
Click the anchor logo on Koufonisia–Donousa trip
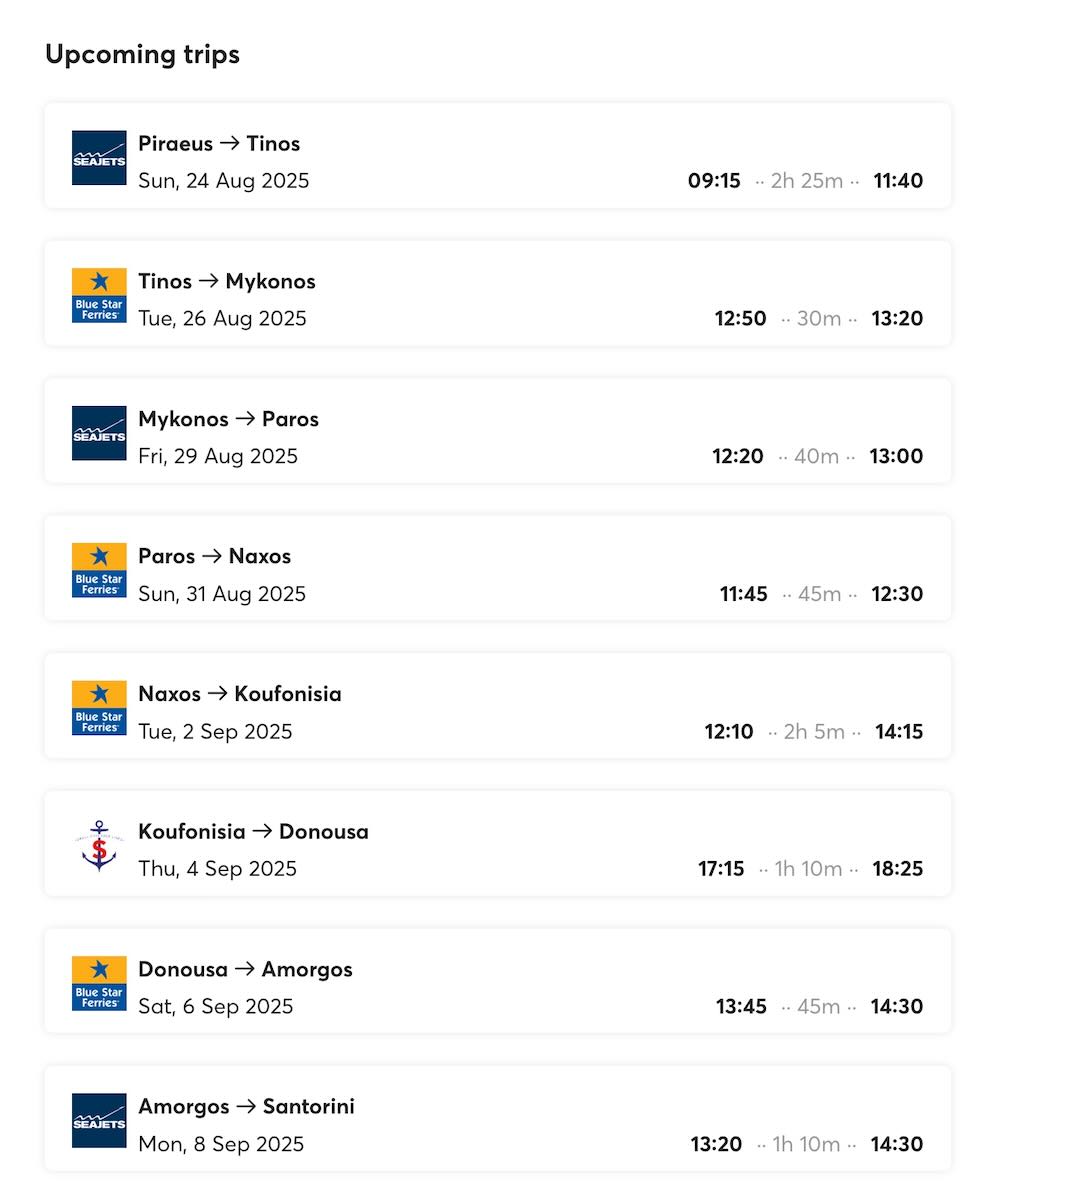click(99, 845)
